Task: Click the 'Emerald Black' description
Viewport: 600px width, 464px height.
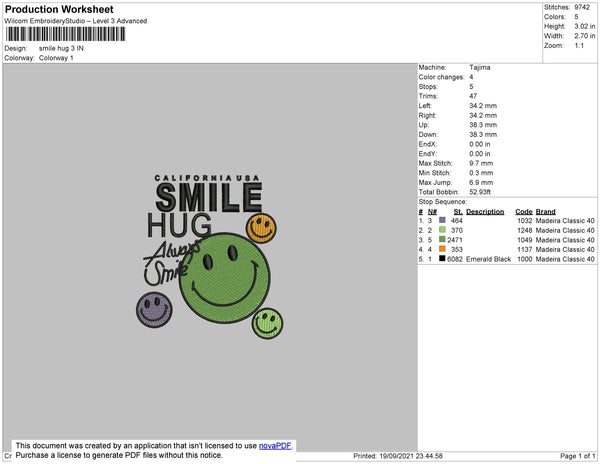Action: click(488, 259)
